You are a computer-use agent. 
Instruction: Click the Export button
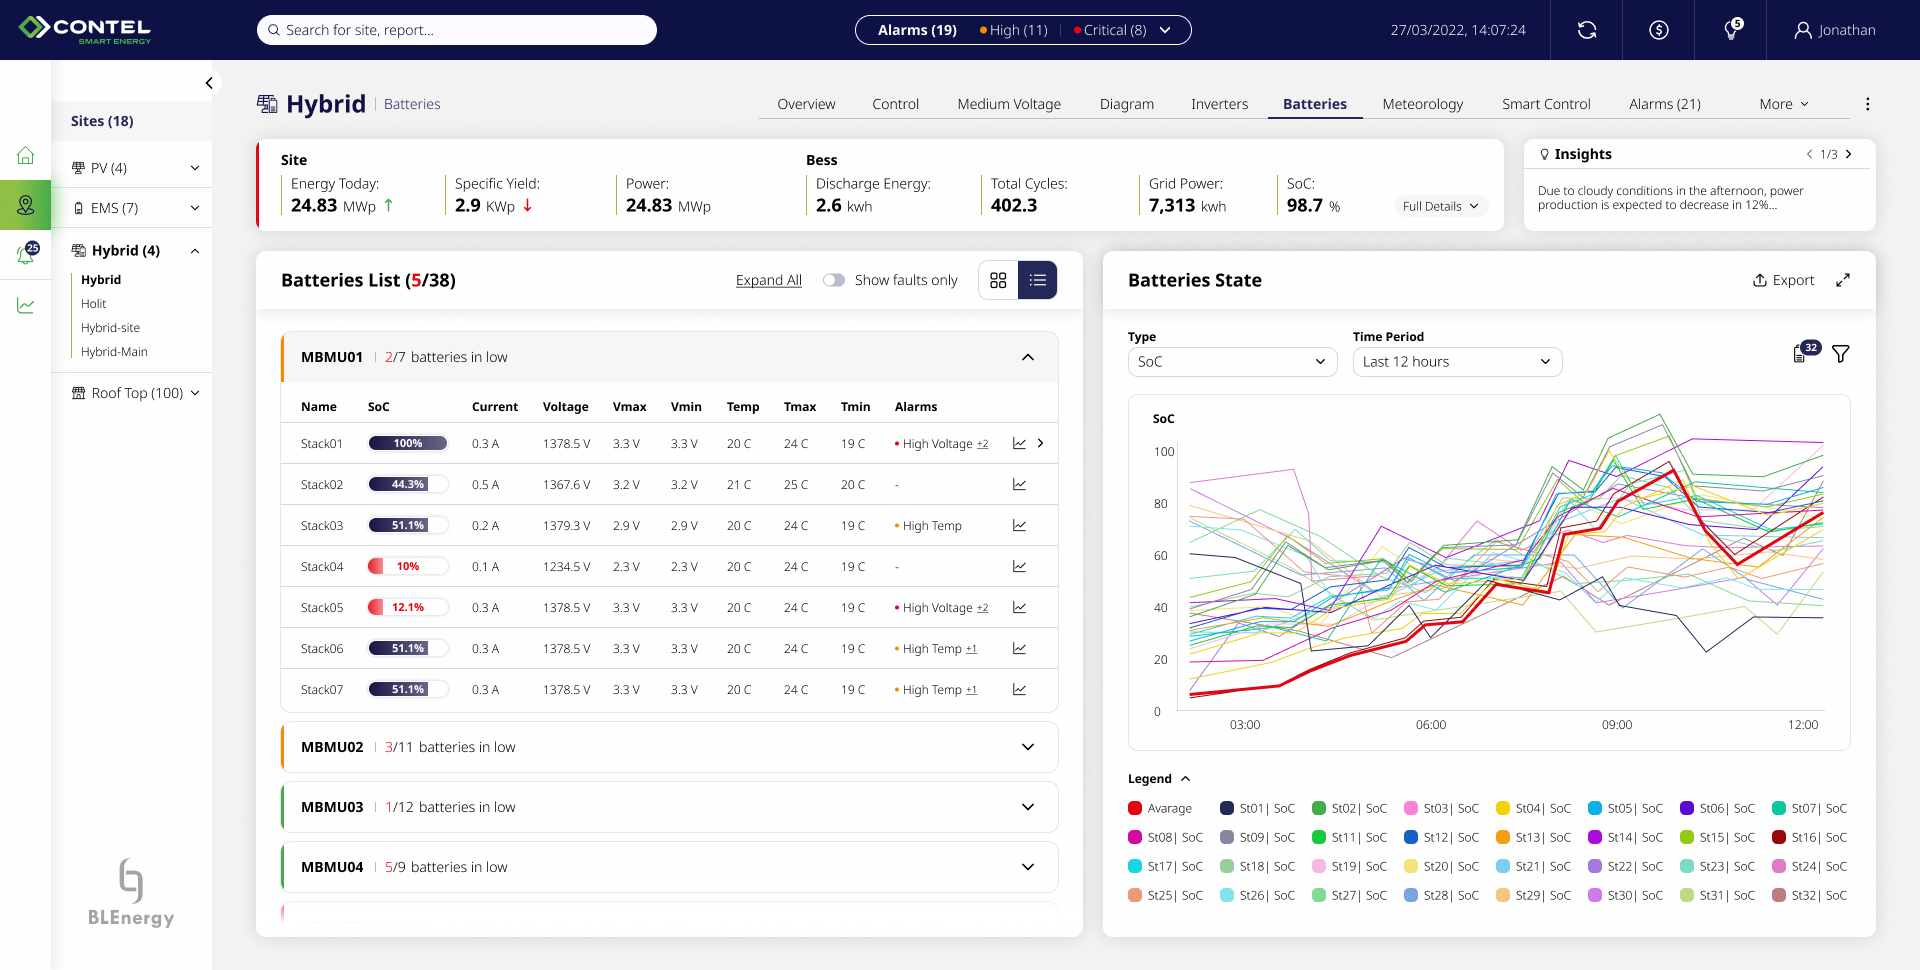click(1783, 280)
